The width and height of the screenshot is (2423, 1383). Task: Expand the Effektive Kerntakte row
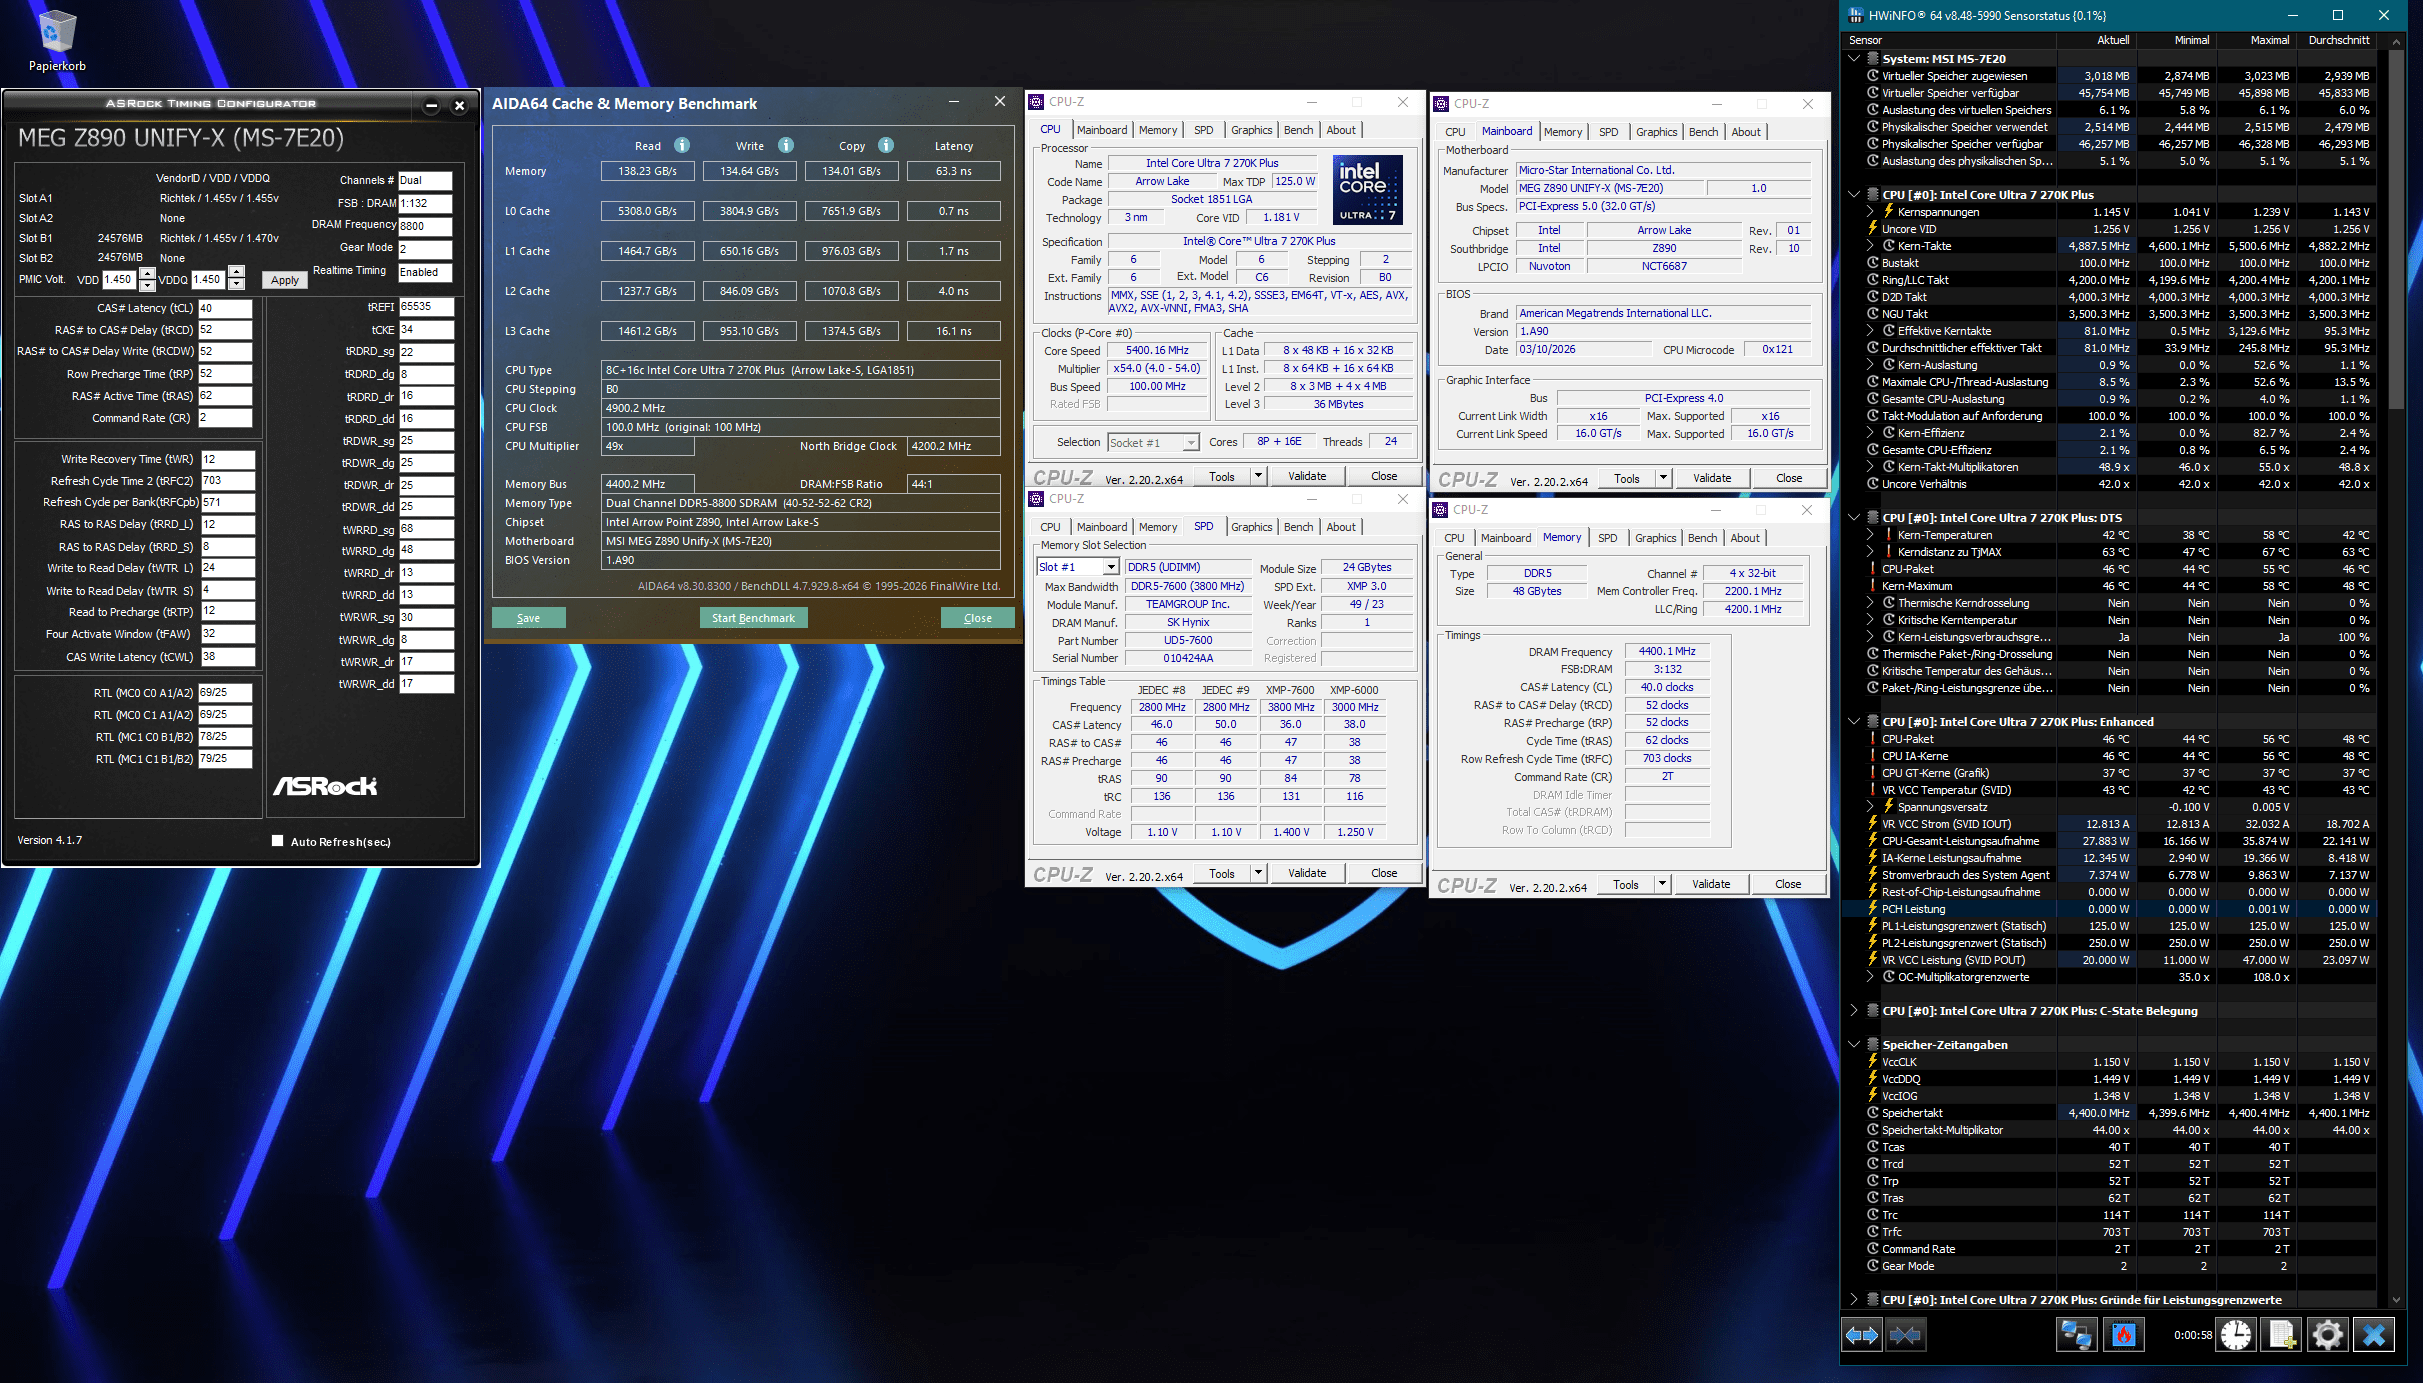[x=1870, y=331]
